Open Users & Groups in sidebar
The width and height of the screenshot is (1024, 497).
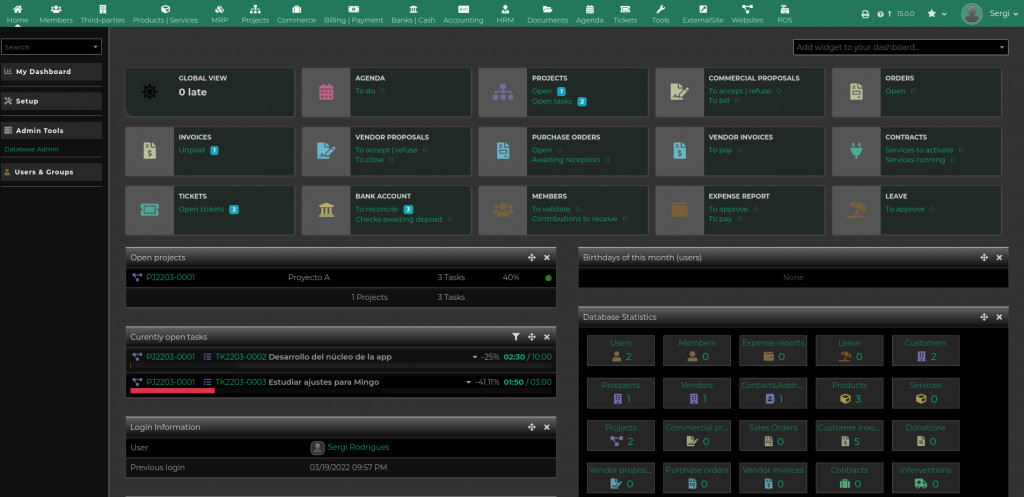tap(52, 172)
